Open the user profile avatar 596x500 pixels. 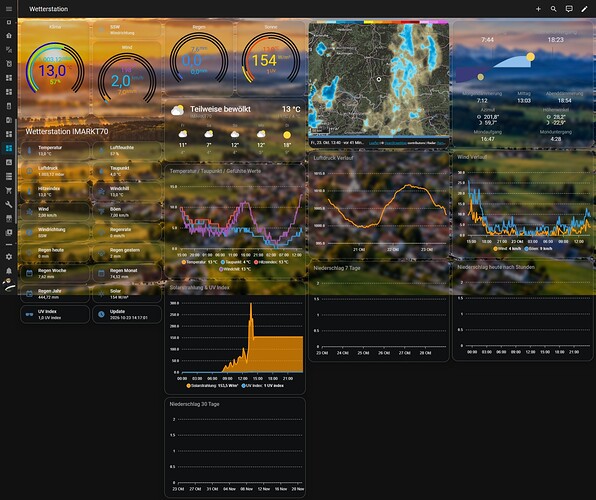coord(9,285)
